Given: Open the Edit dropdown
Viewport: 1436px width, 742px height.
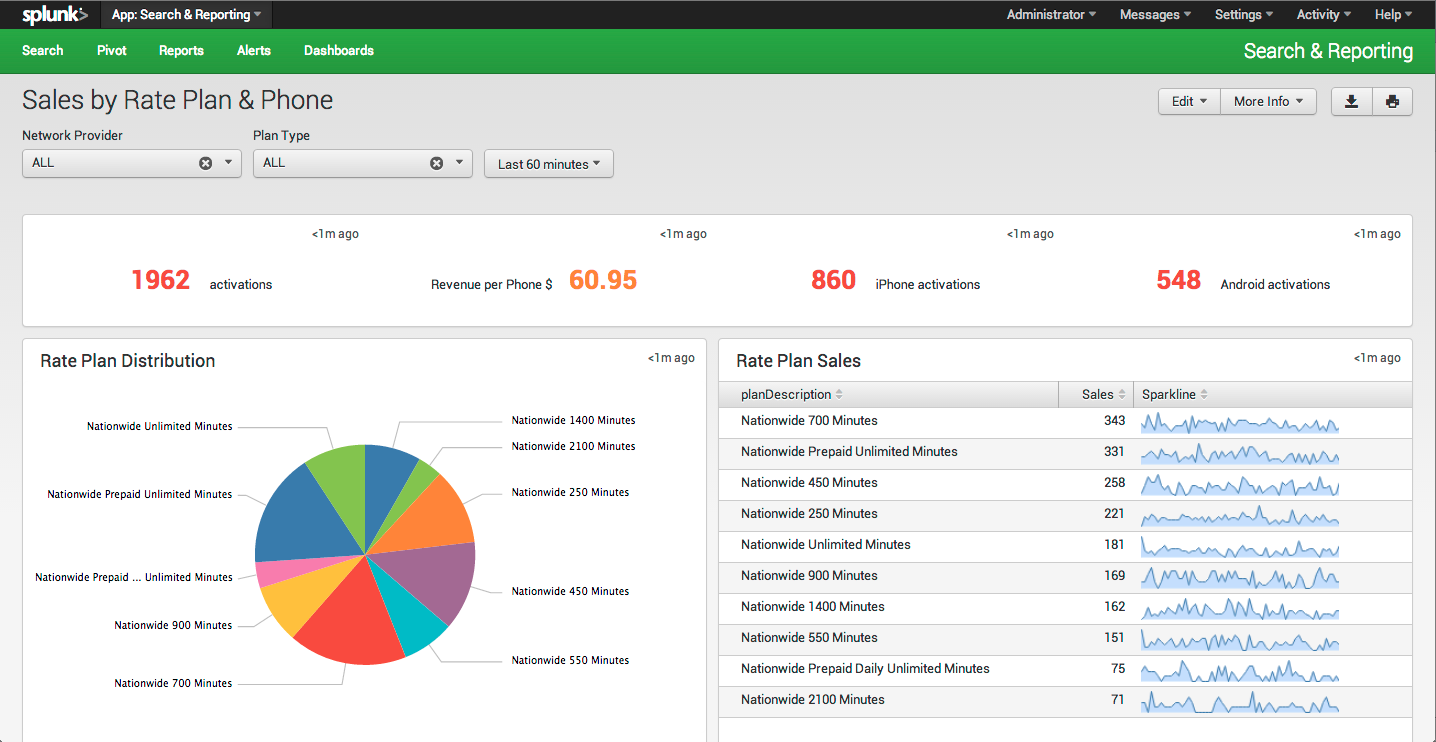Looking at the screenshot, I should pos(1189,101).
